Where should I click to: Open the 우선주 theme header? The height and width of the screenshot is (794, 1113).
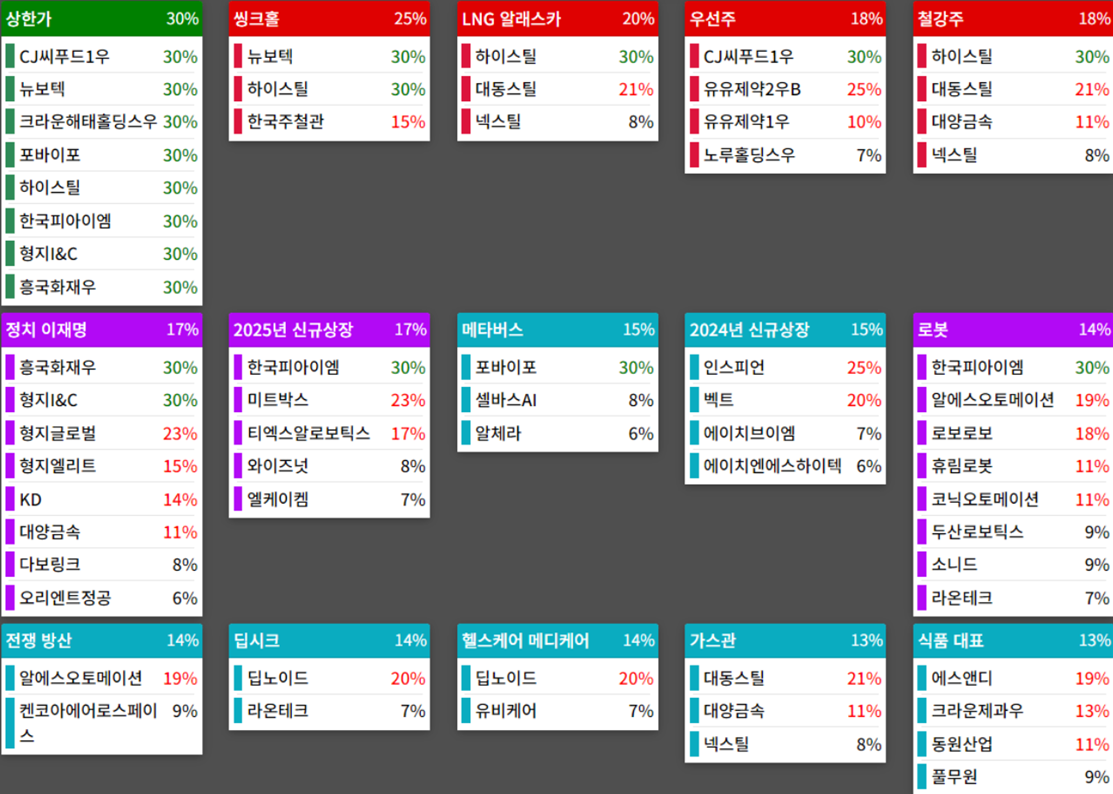(x=785, y=19)
